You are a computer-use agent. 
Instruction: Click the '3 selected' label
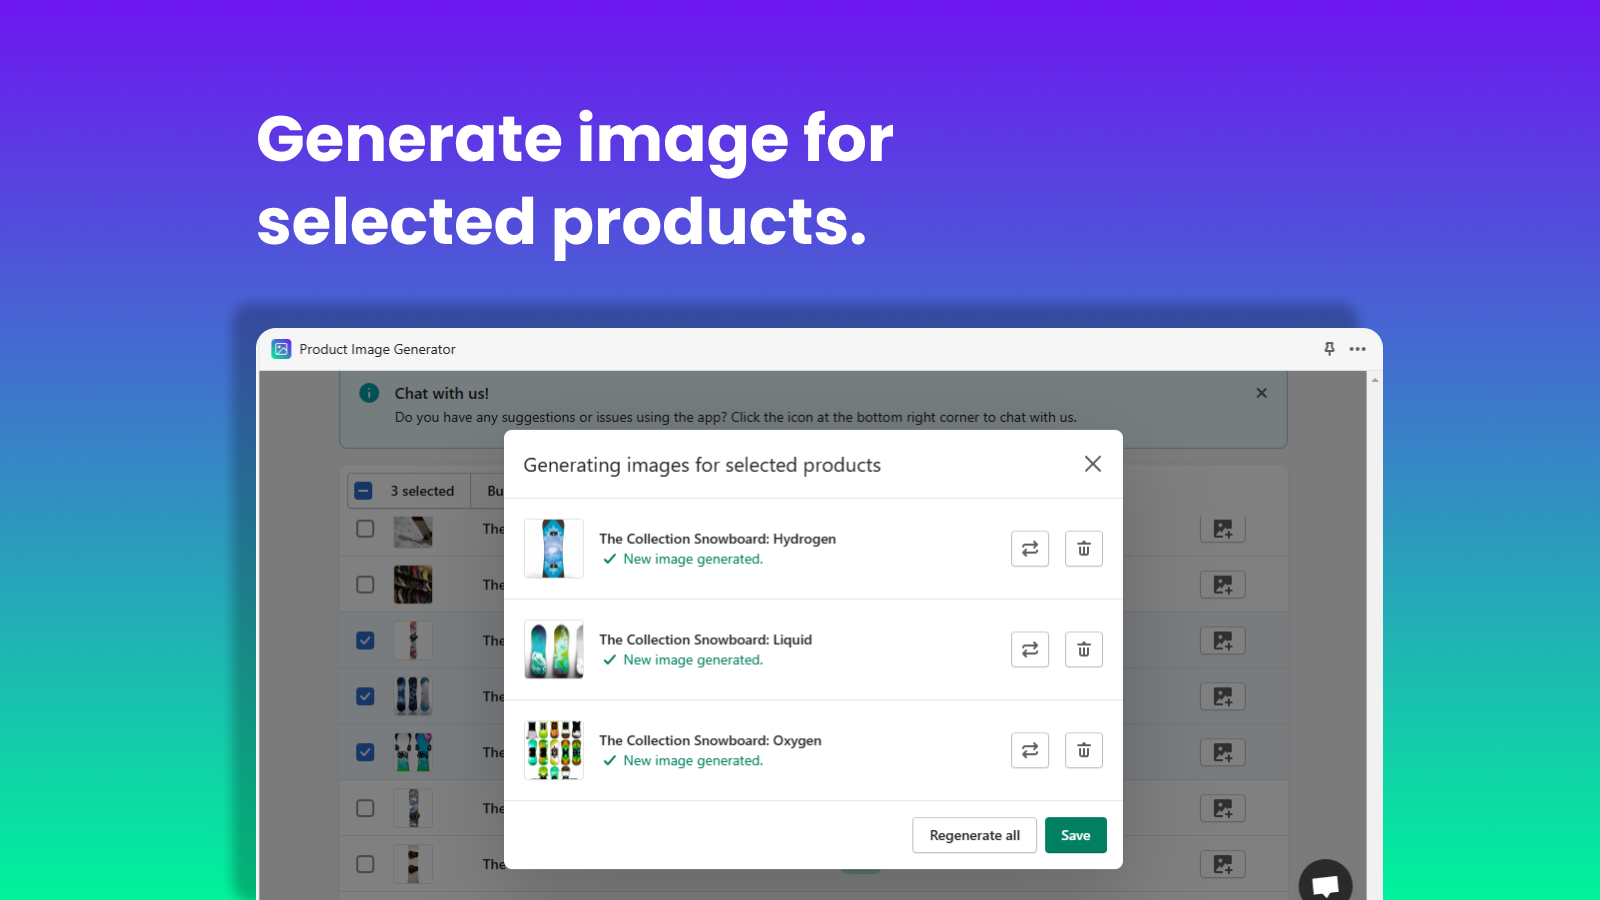tap(422, 491)
